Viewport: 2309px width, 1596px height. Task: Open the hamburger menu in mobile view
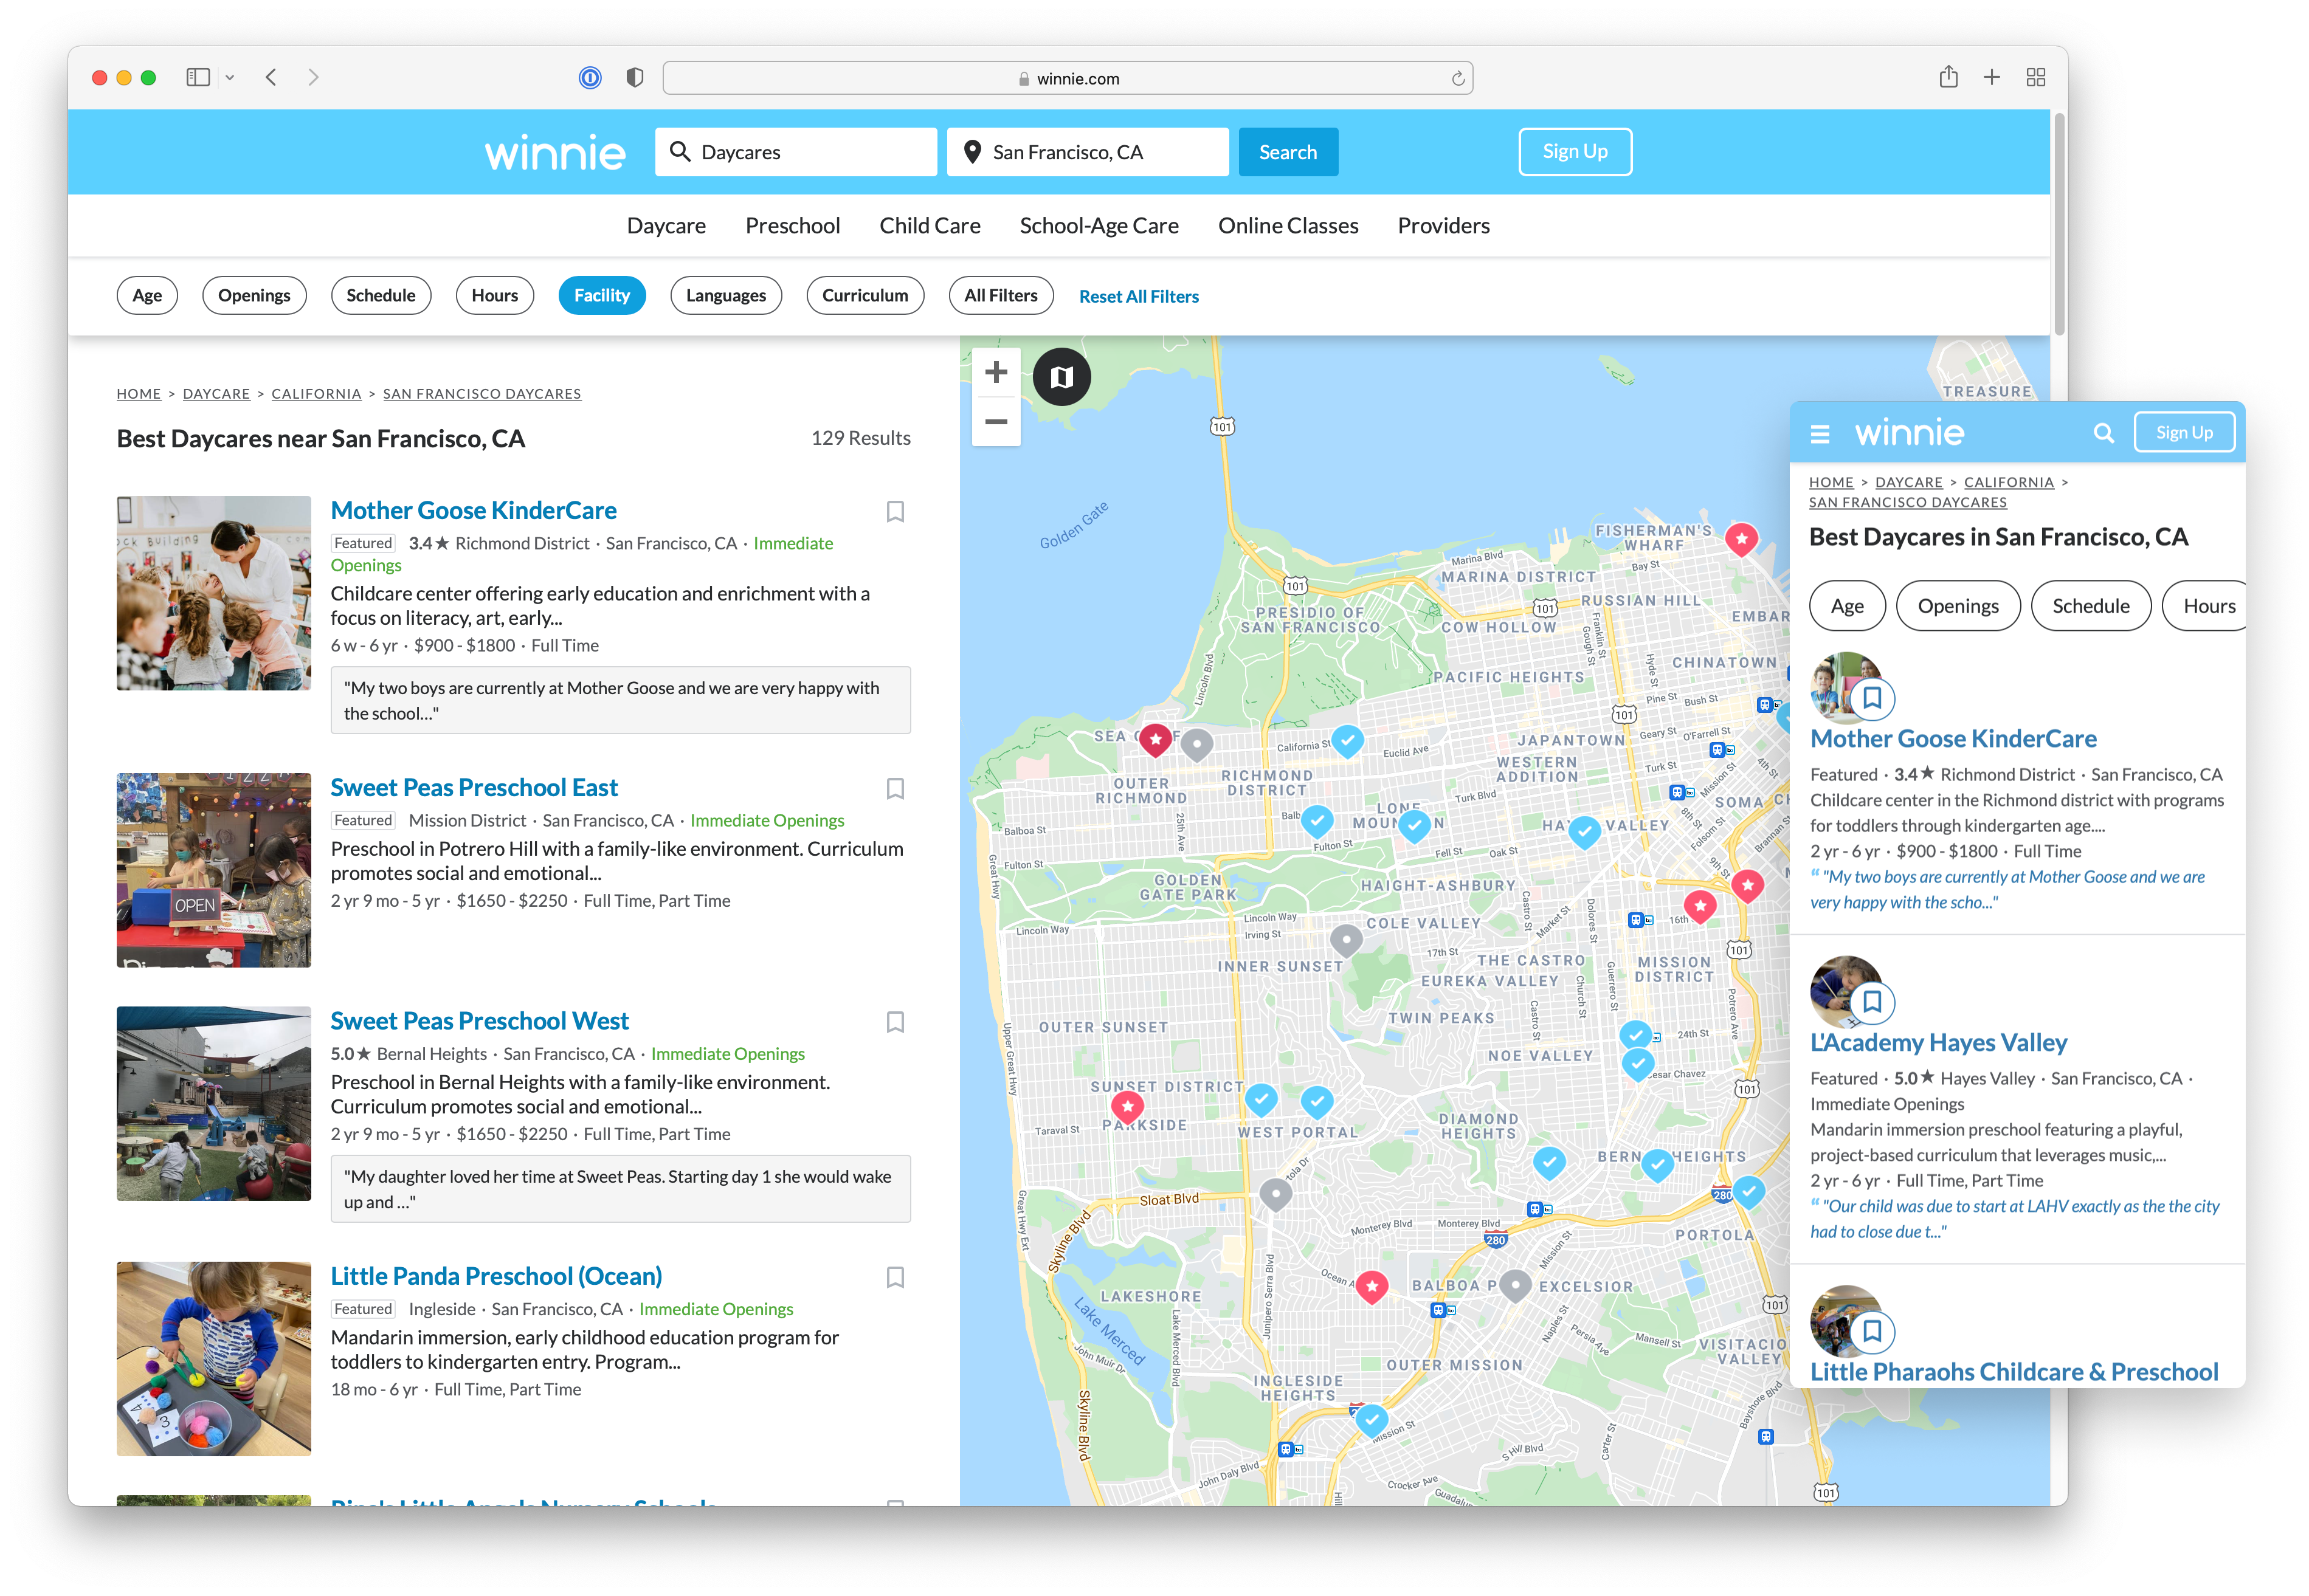1819,434
